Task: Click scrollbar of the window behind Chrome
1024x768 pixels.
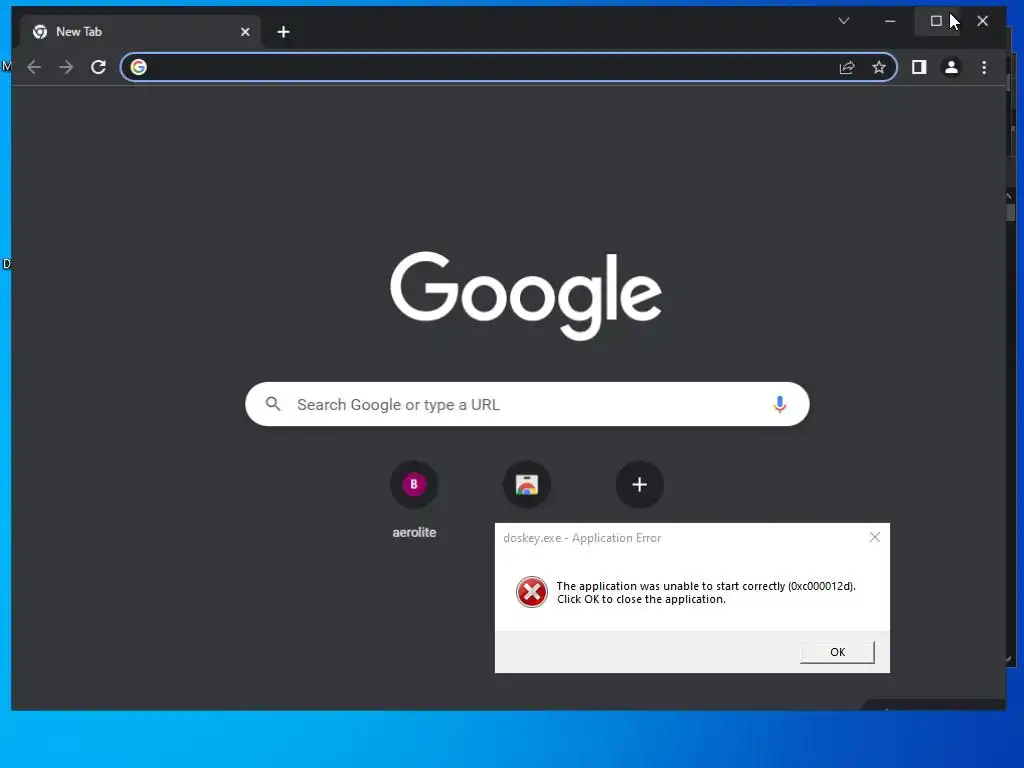Action: coord(1011,213)
